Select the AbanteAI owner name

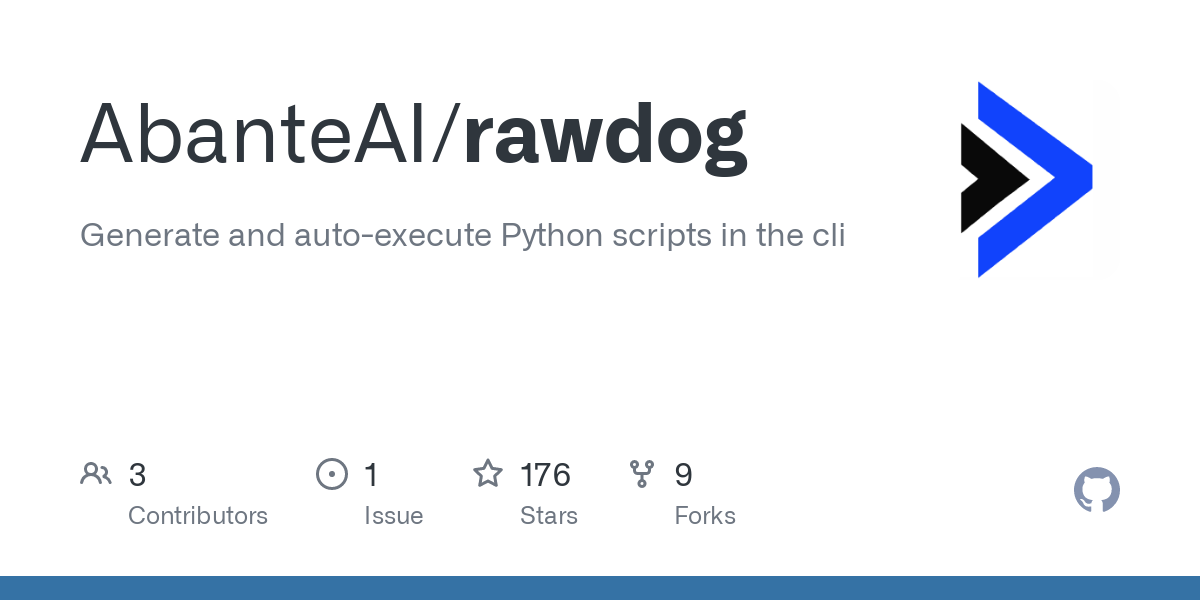coord(255,134)
